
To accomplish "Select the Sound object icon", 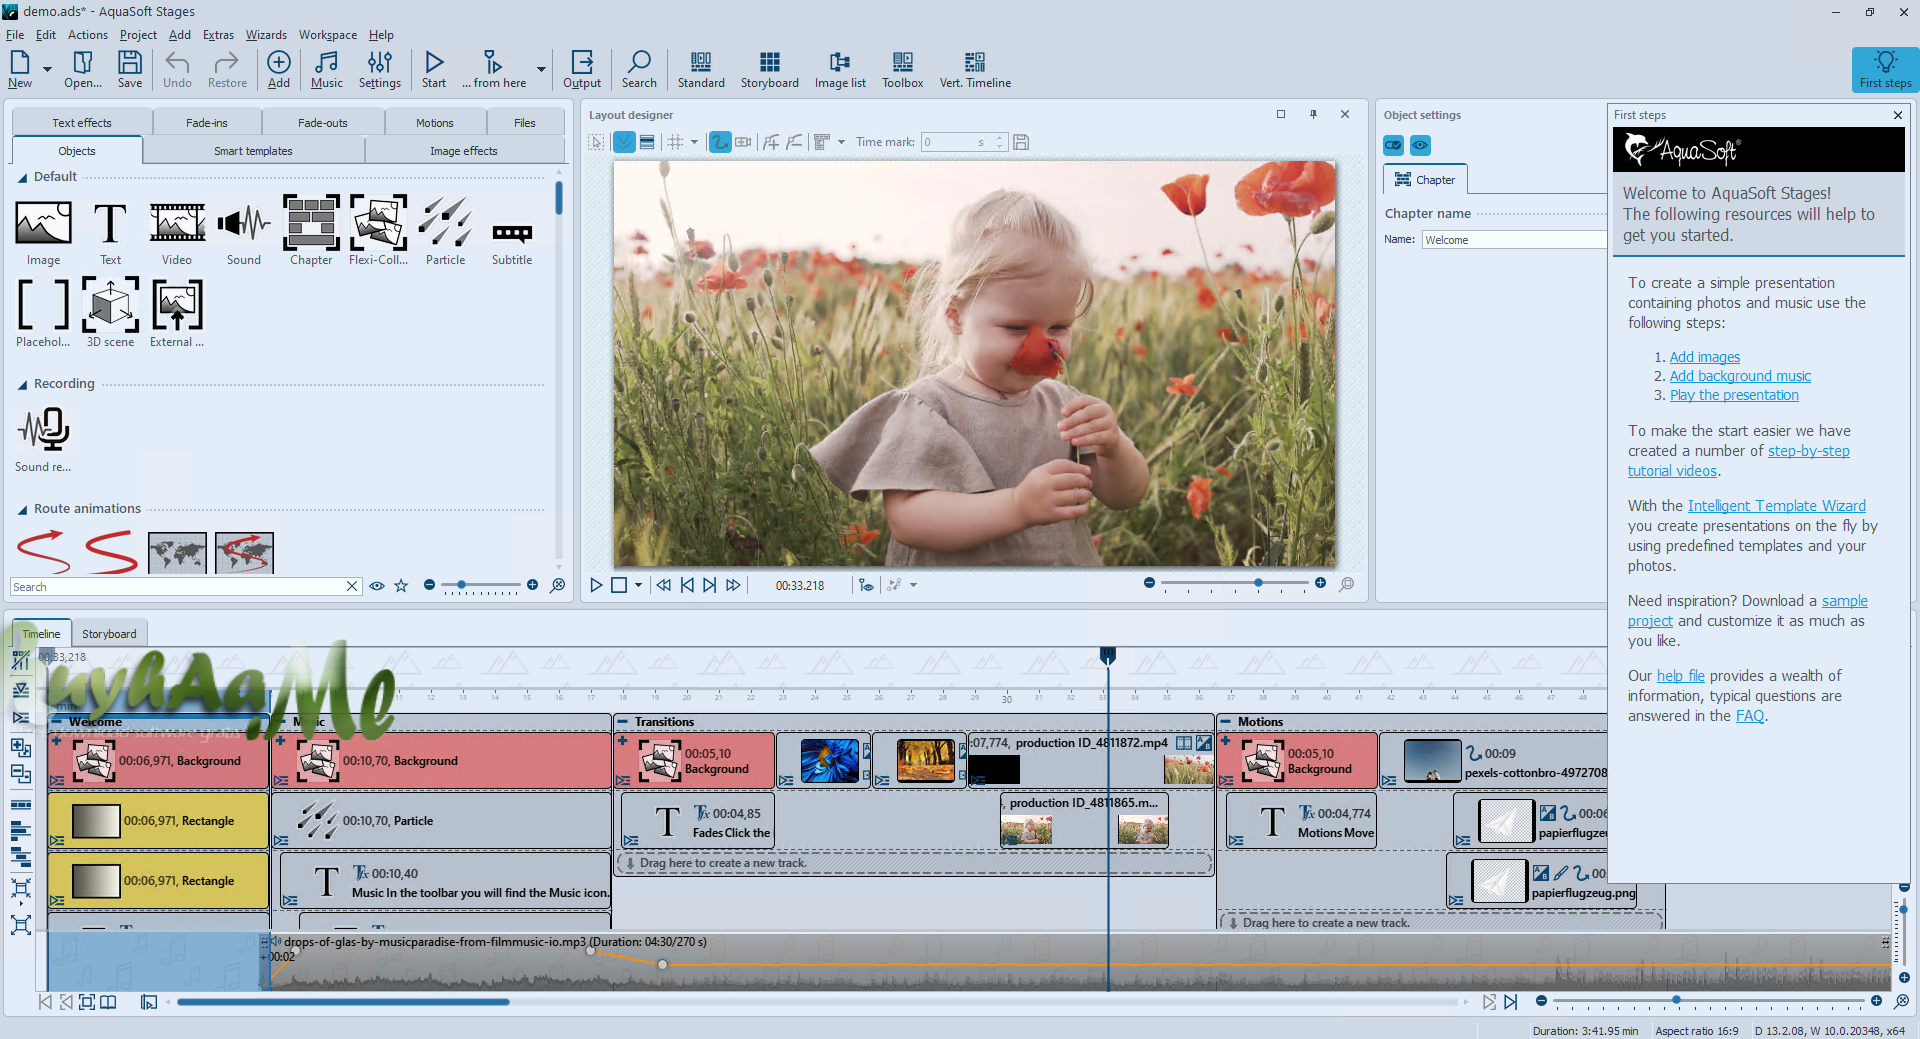I will click(243, 233).
